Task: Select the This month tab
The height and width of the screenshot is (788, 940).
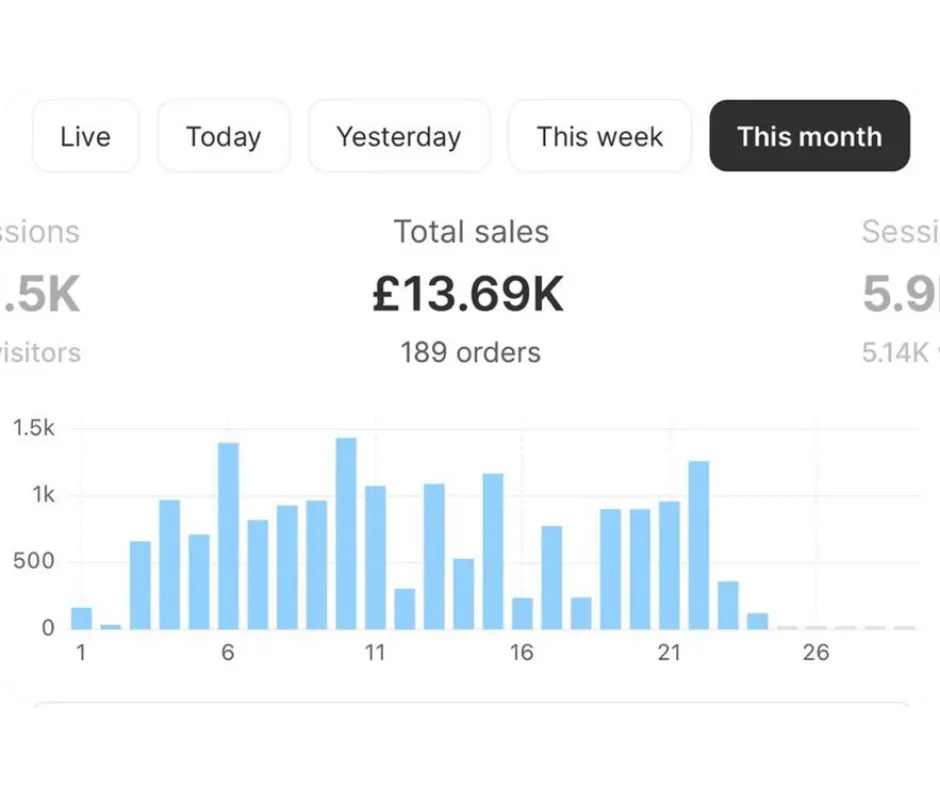Action: 809,136
